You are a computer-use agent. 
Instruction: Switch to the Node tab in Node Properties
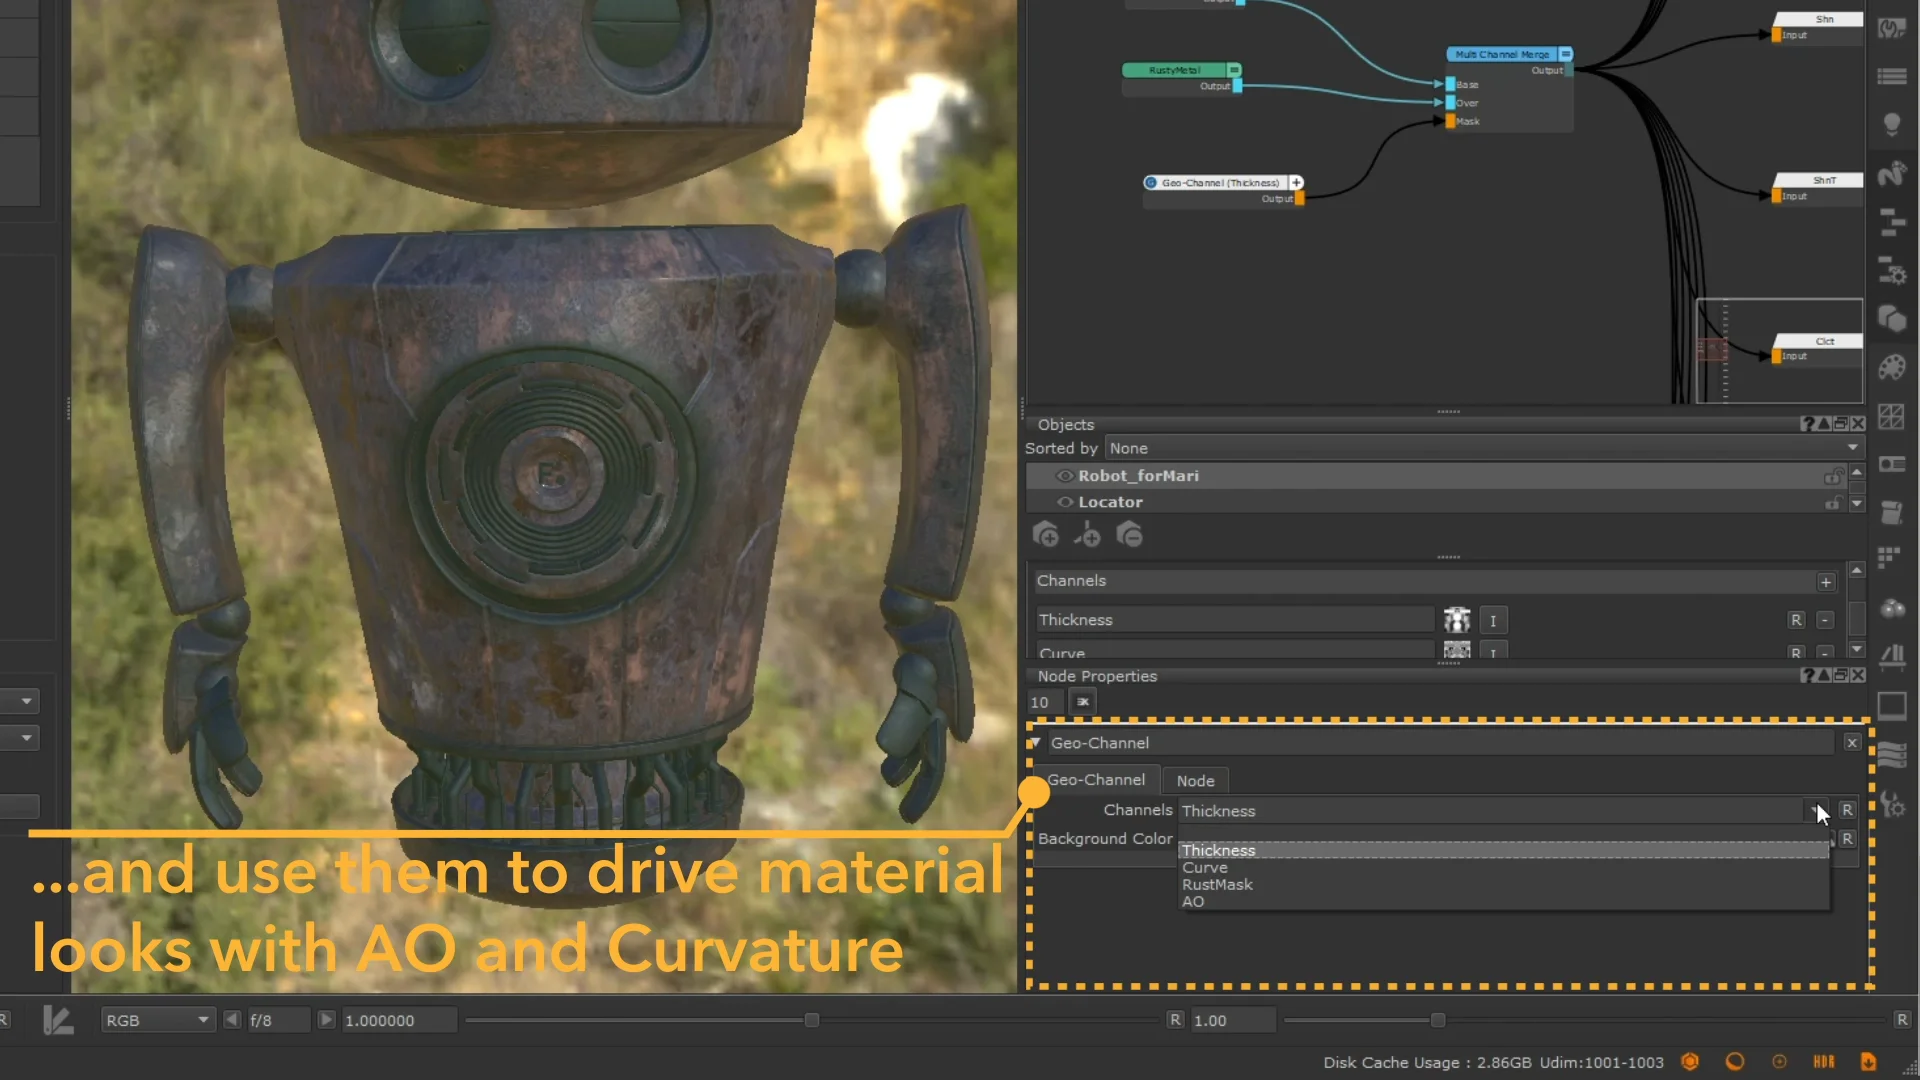(x=1195, y=780)
